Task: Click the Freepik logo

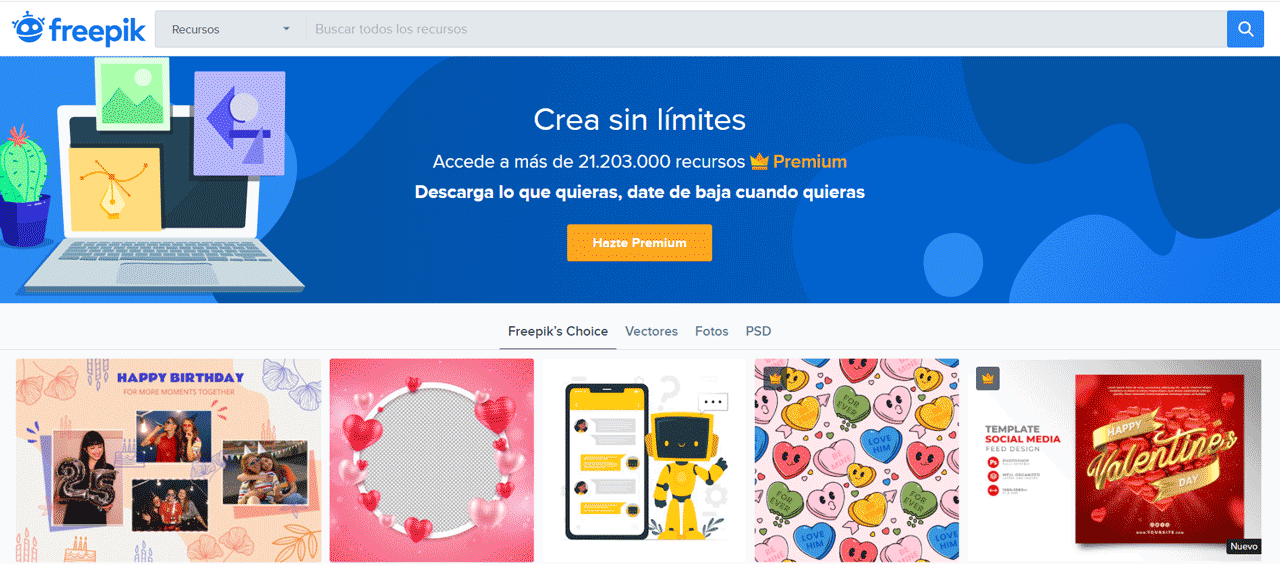Action: tap(79, 29)
